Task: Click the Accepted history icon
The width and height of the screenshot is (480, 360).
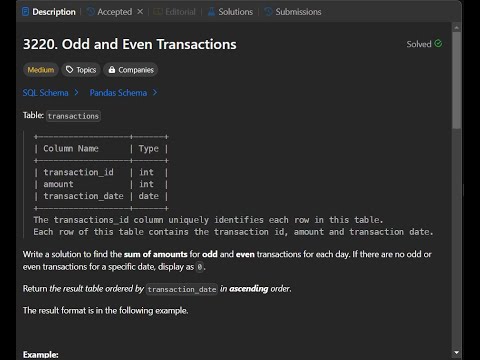Action: [x=90, y=12]
